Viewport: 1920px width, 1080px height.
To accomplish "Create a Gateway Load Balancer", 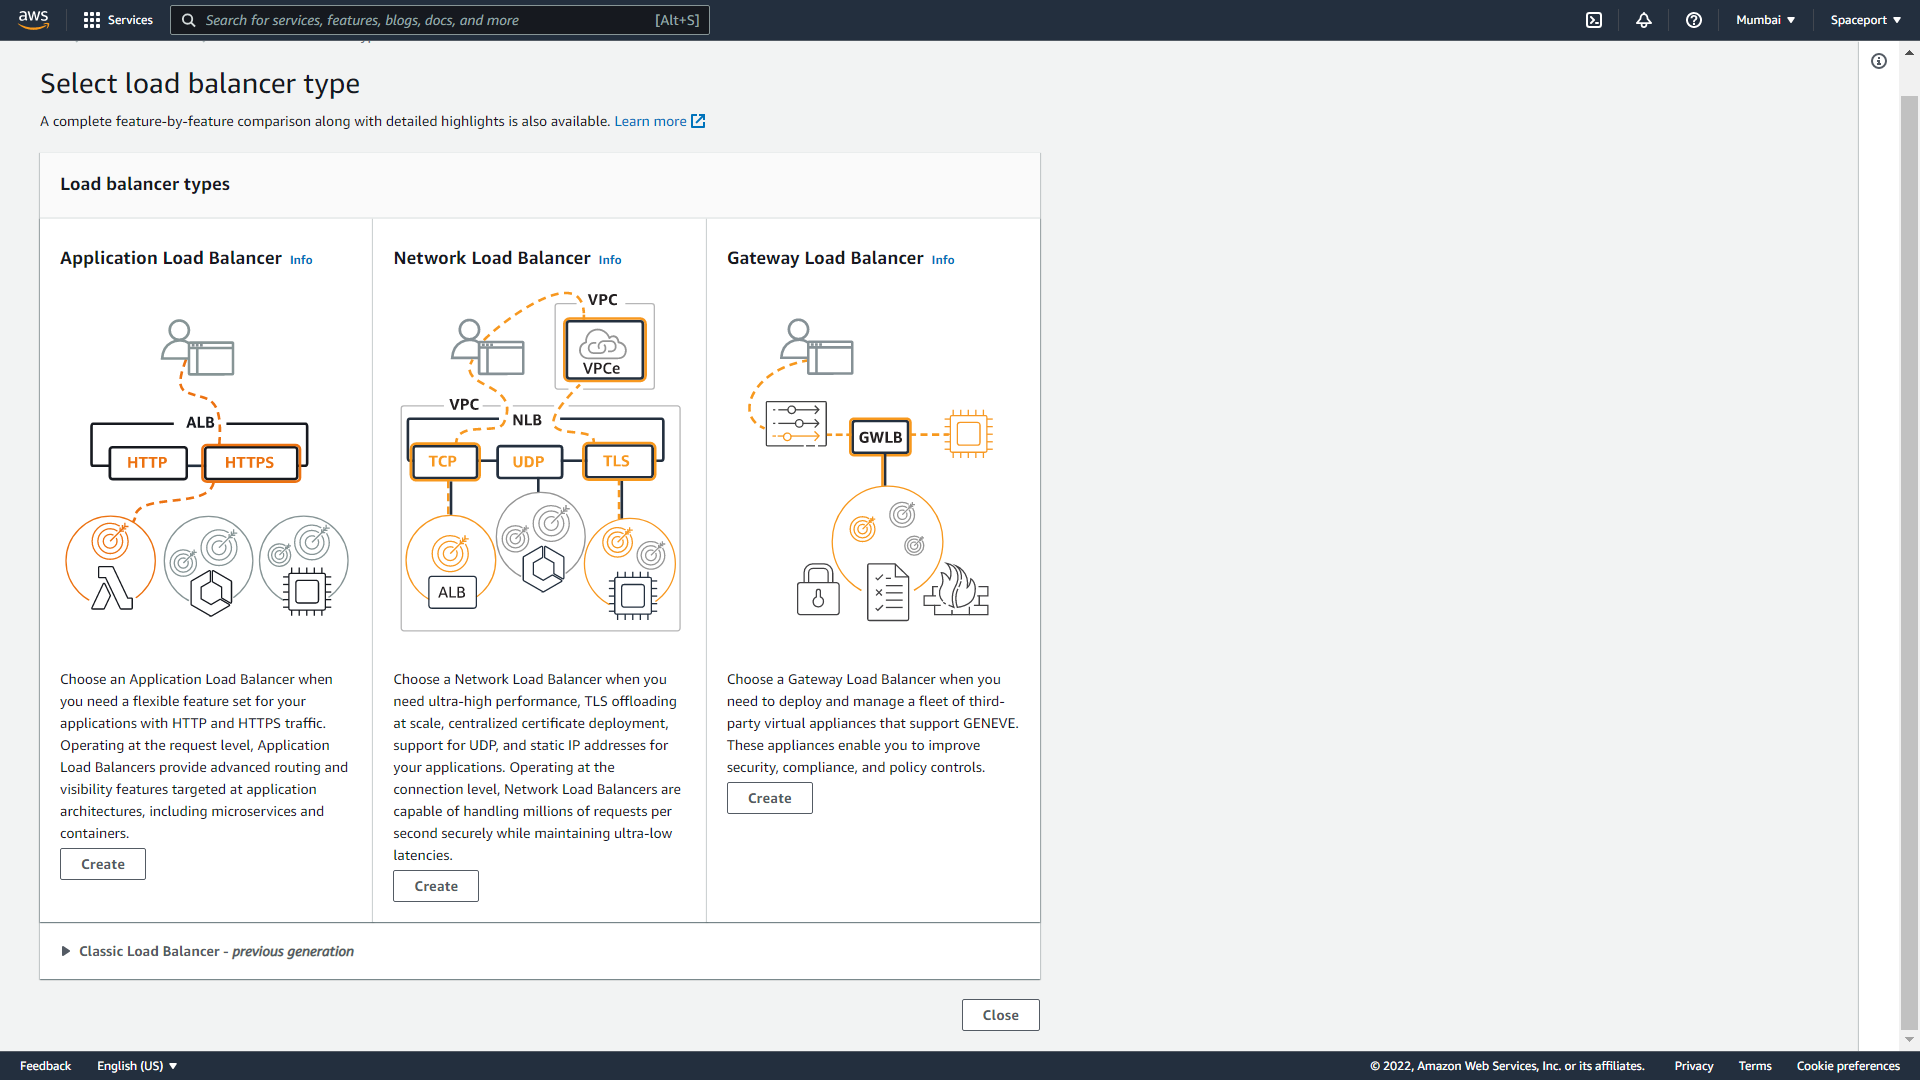I will coord(770,798).
